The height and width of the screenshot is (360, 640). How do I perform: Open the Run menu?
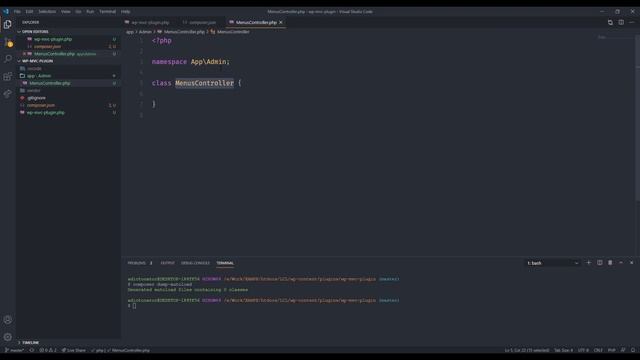[x=90, y=11]
